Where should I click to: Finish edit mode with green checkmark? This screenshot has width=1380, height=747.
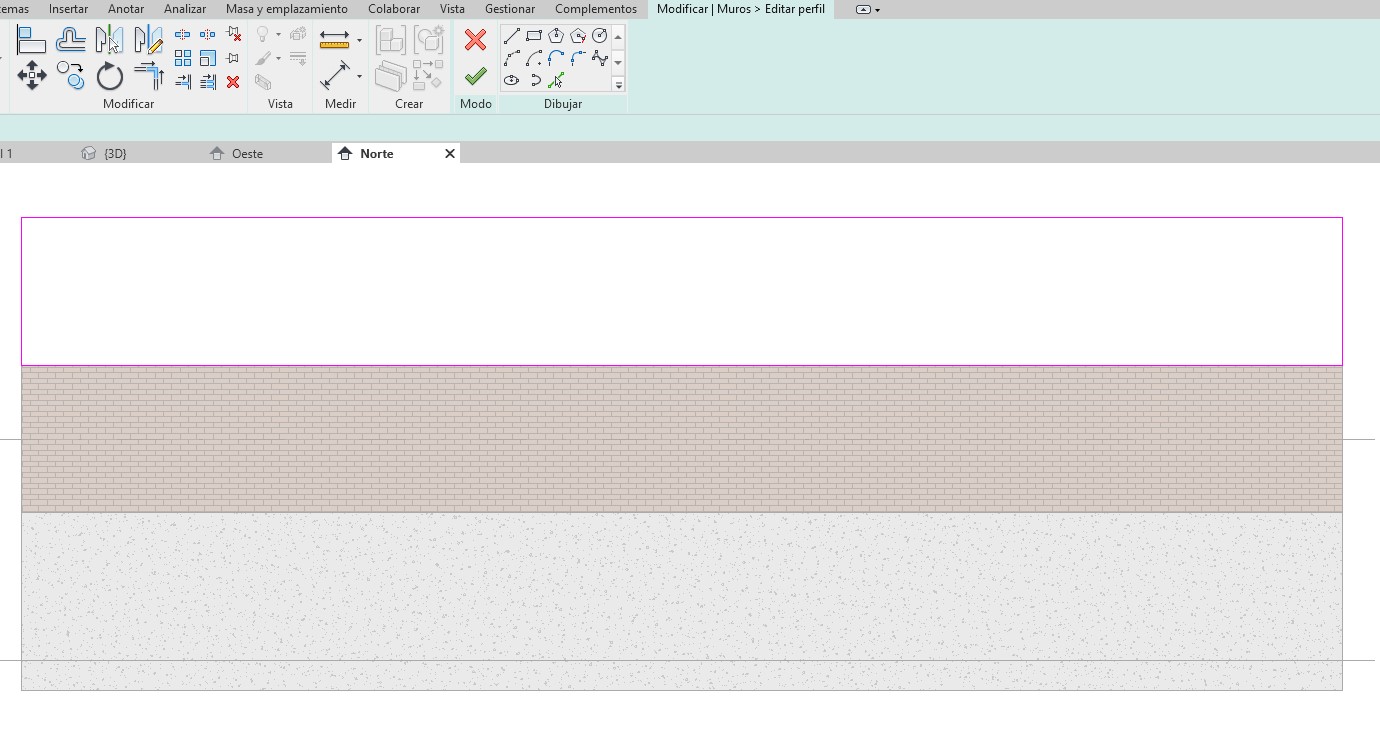[x=475, y=76]
